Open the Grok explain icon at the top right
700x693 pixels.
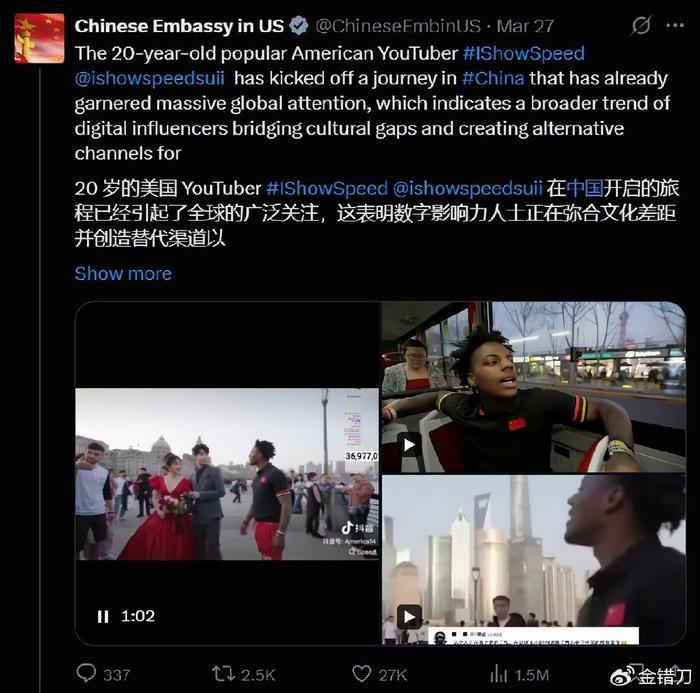pos(641,25)
